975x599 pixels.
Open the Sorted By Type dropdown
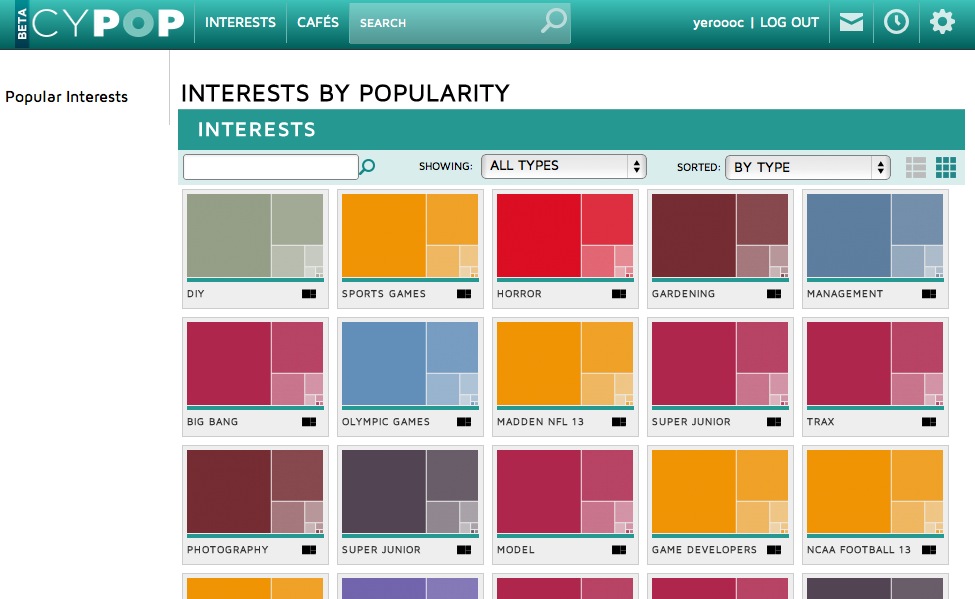[x=808, y=167]
